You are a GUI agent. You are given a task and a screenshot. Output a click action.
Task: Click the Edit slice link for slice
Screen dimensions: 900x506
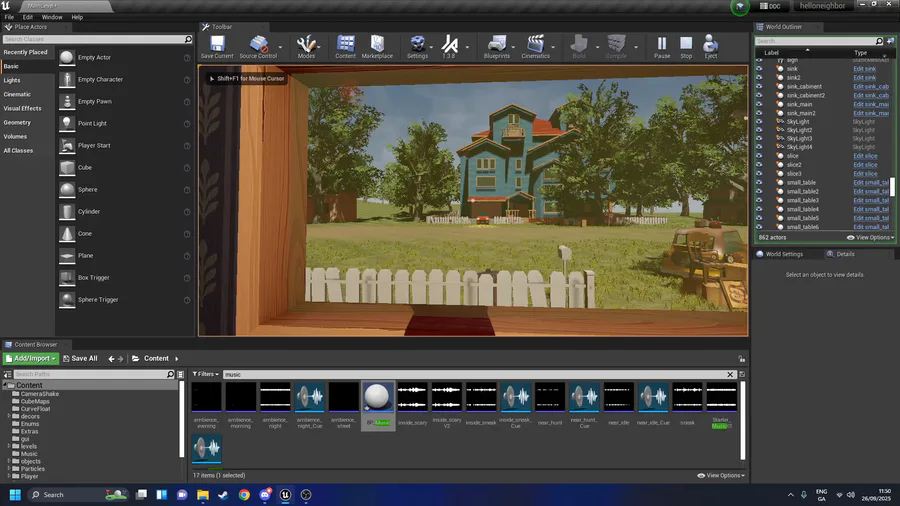point(865,156)
